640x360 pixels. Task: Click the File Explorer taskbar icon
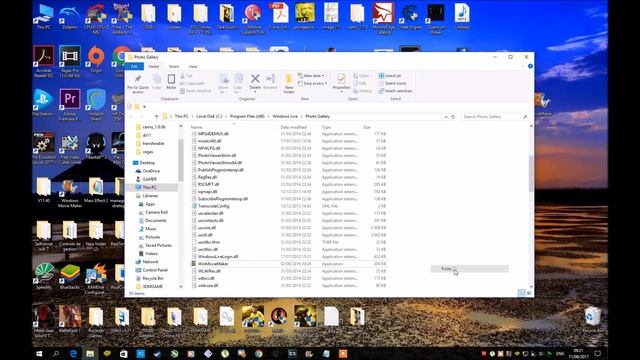click(90, 353)
